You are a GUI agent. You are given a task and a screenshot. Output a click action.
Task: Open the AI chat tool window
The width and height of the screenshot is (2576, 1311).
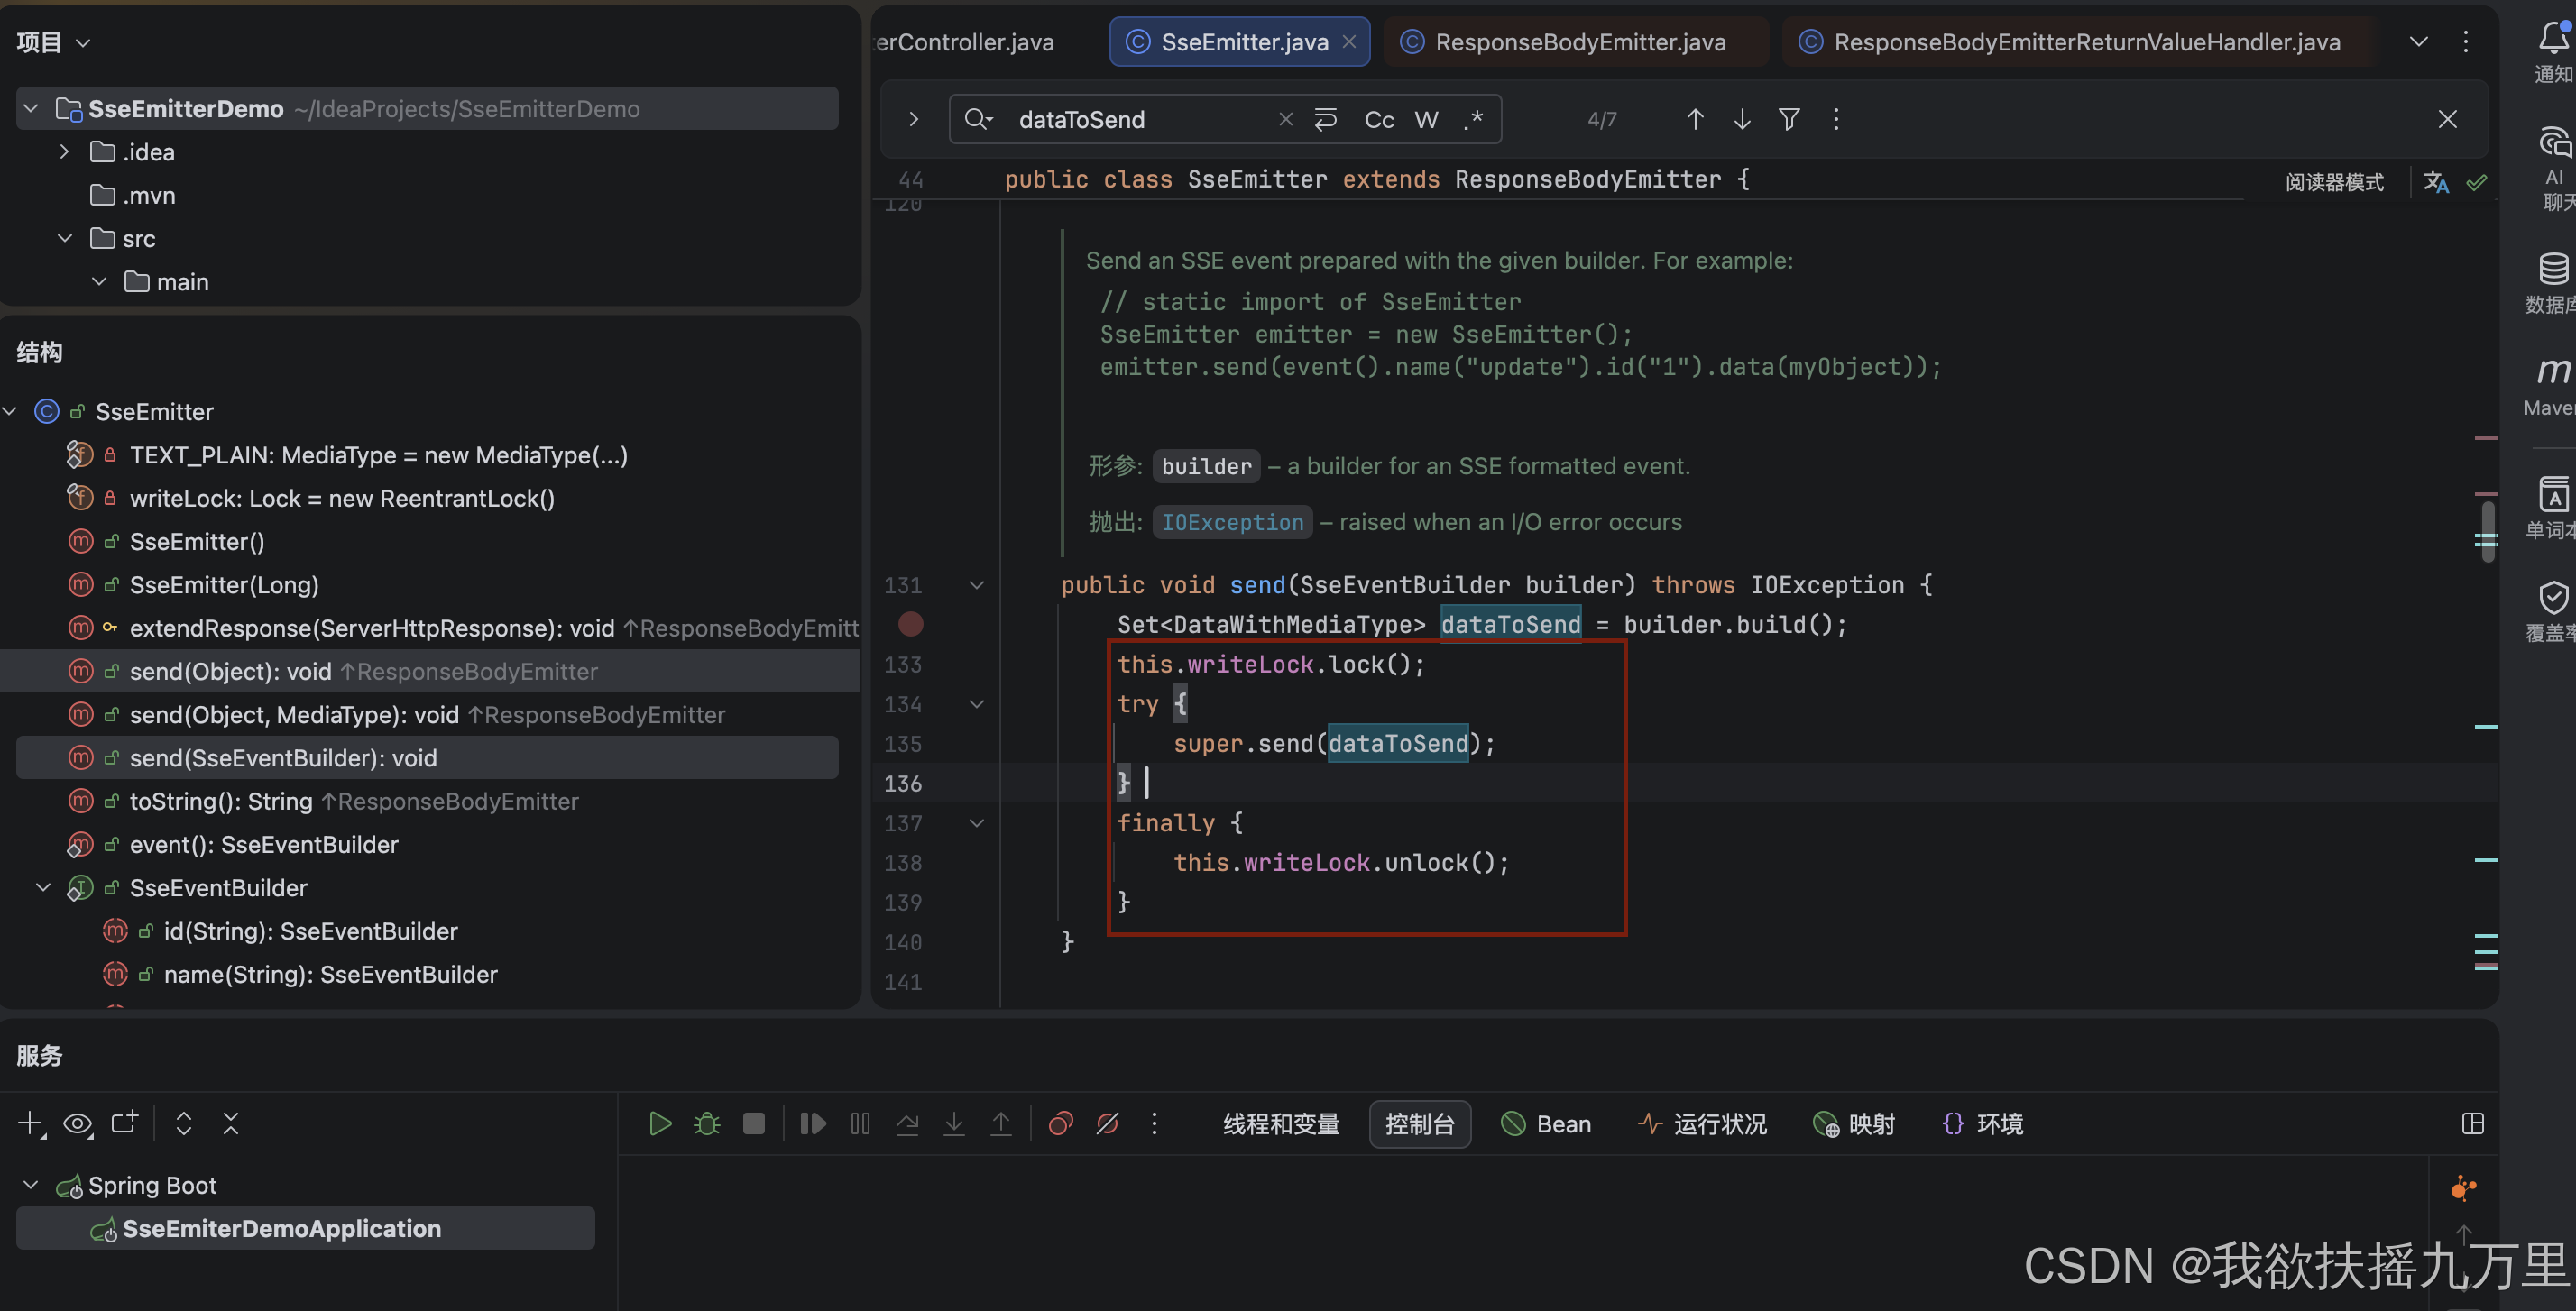[2554, 168]
